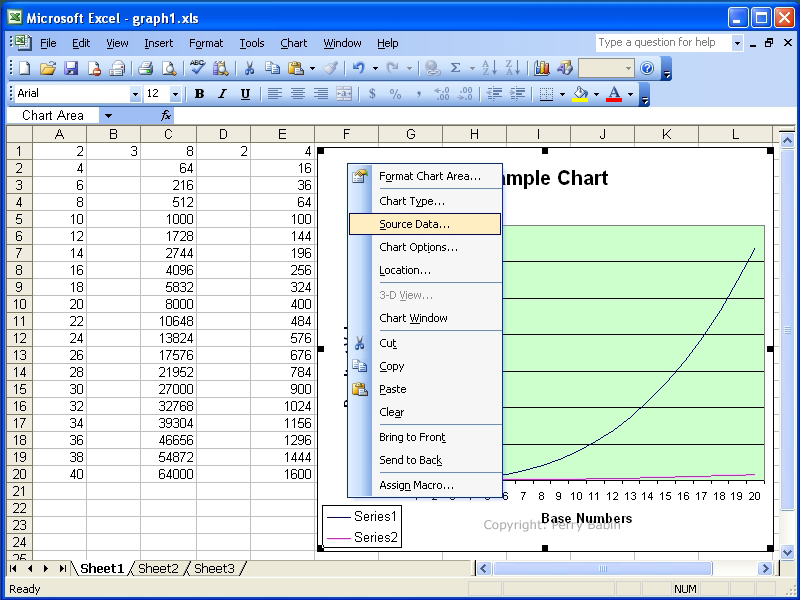This screenshot has height=600, width=800.
Task: Click the Series1 legend entry
Action: tap(361, 517)
